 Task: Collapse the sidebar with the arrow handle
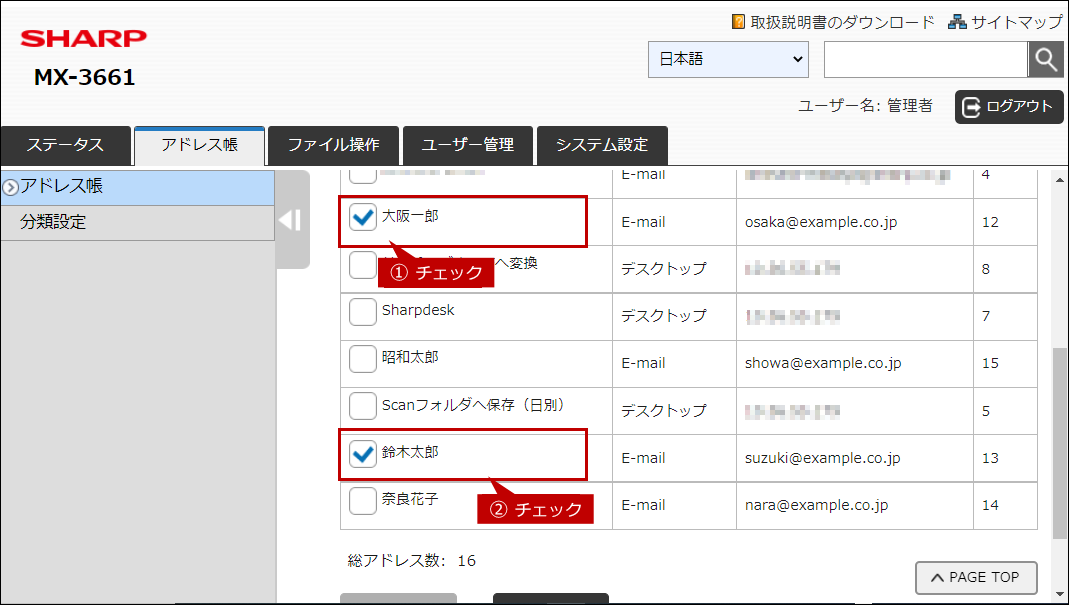point(290,220)
